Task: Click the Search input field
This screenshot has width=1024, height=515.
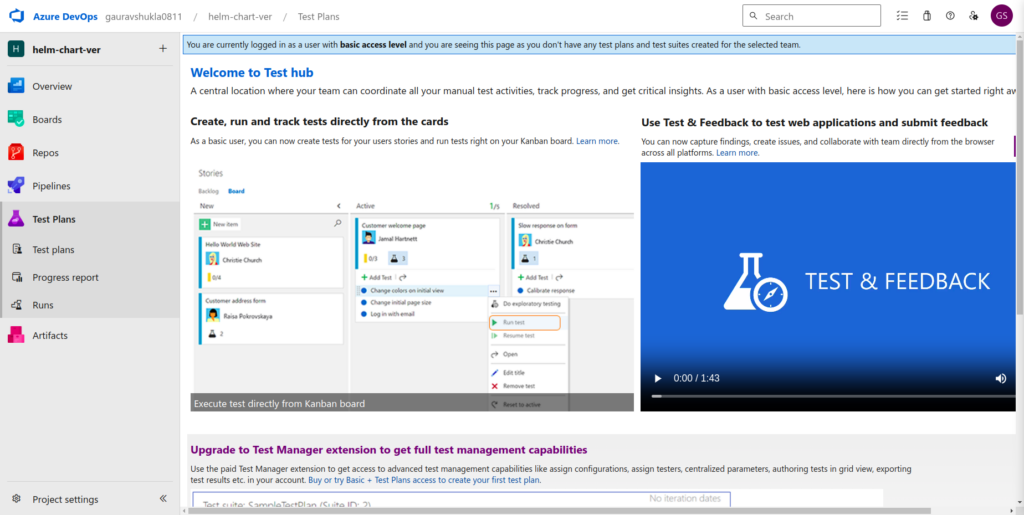Action: 812,16
